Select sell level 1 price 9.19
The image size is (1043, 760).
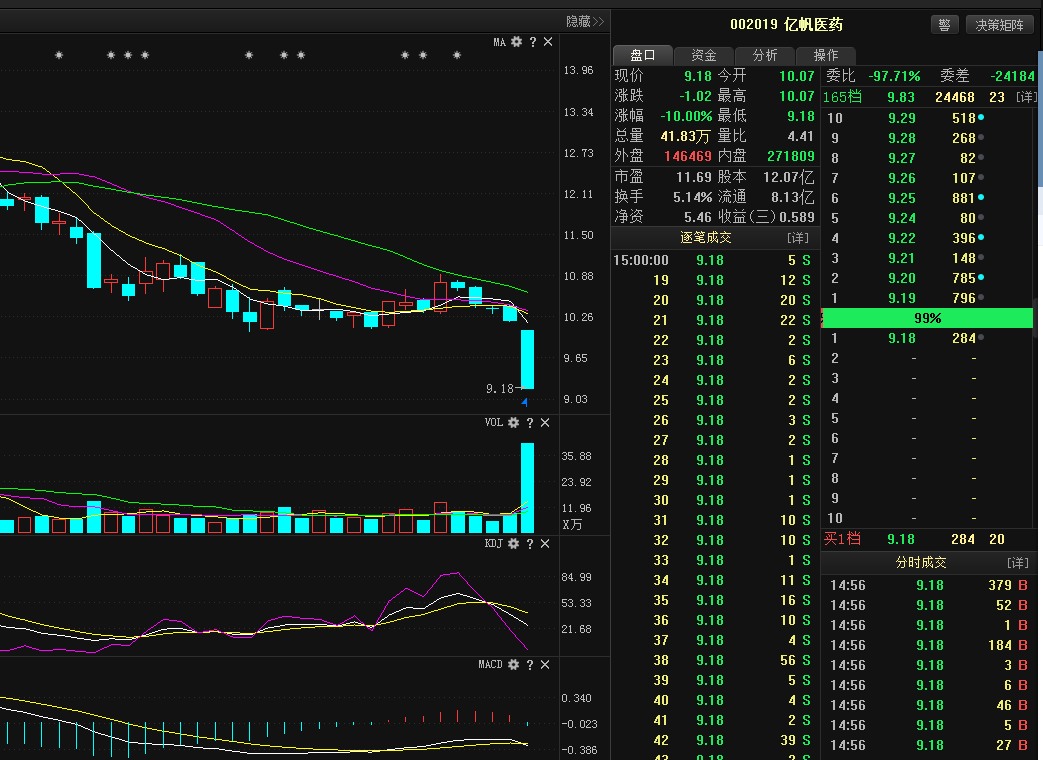point(901,299)
